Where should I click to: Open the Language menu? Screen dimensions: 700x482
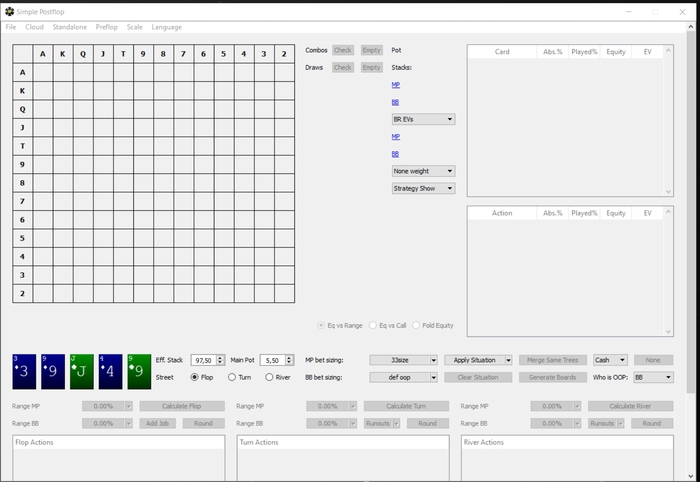(x=167, y=27)
